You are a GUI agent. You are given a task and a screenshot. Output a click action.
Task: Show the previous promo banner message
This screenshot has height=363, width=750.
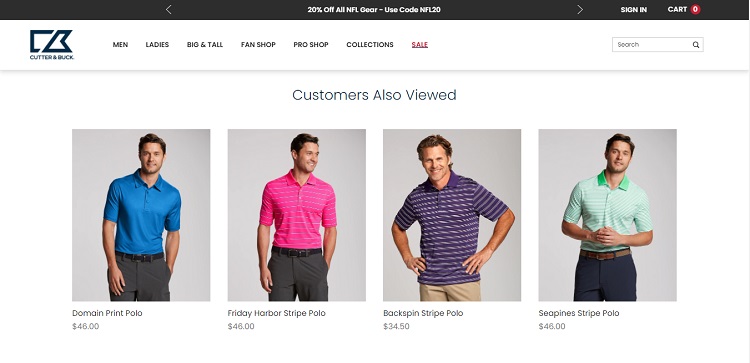(168, 10)
